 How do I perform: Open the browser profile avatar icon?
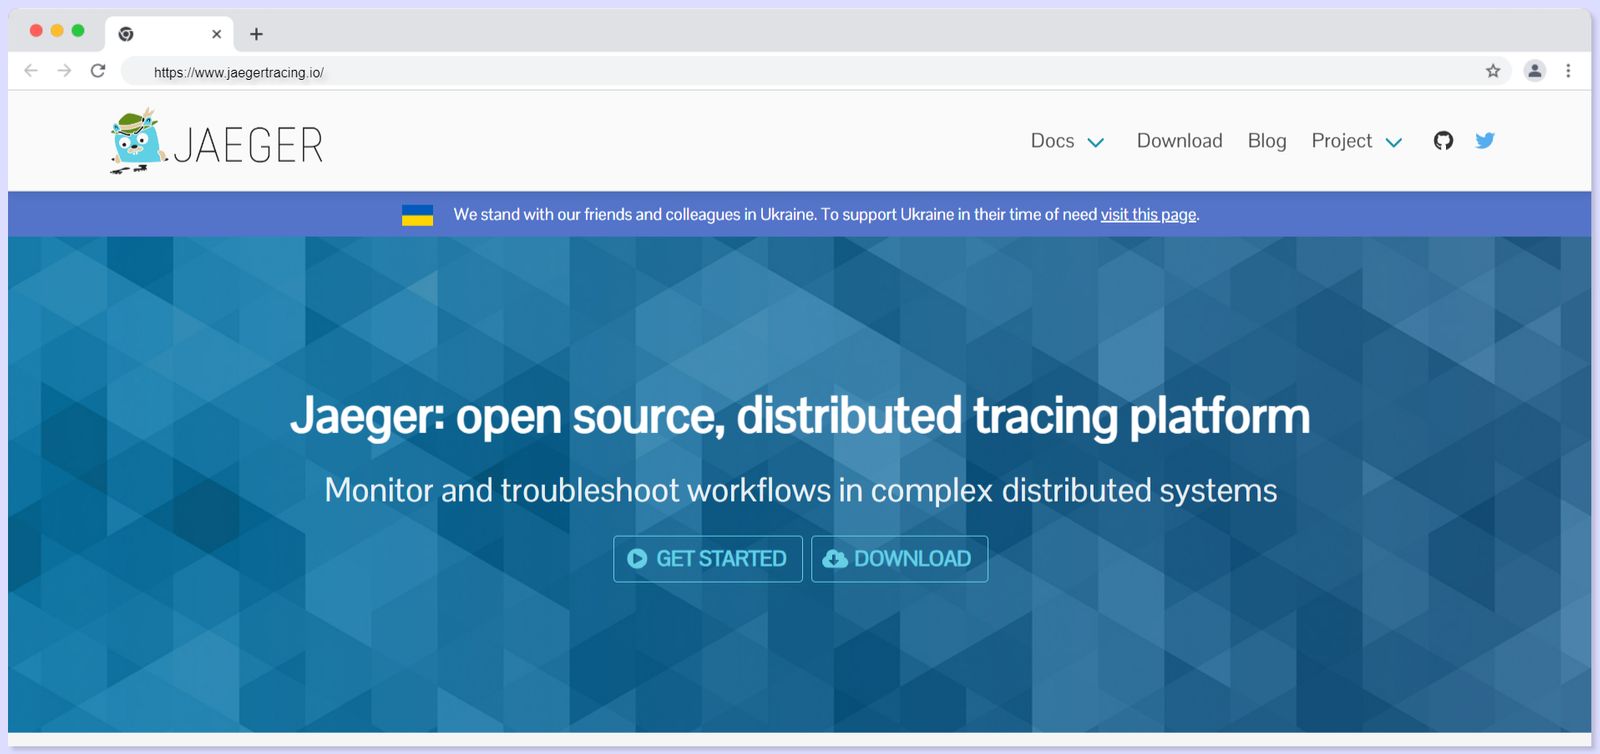click(1534, 71)
